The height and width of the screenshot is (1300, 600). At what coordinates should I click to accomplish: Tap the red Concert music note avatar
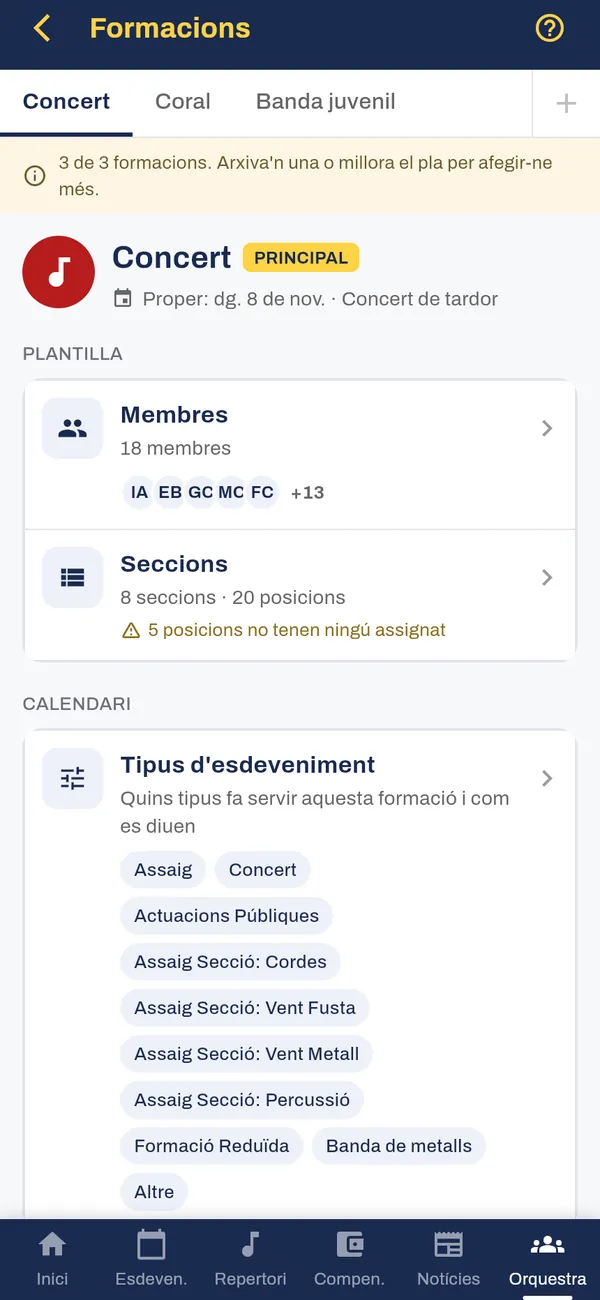coord(58,271)
